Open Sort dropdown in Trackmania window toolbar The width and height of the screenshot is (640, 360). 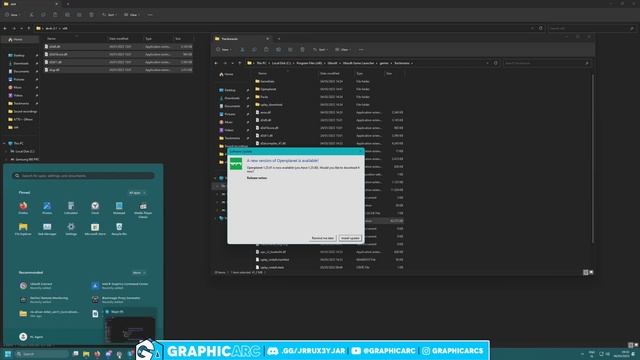pyautogui.click(x=319, y=49)
